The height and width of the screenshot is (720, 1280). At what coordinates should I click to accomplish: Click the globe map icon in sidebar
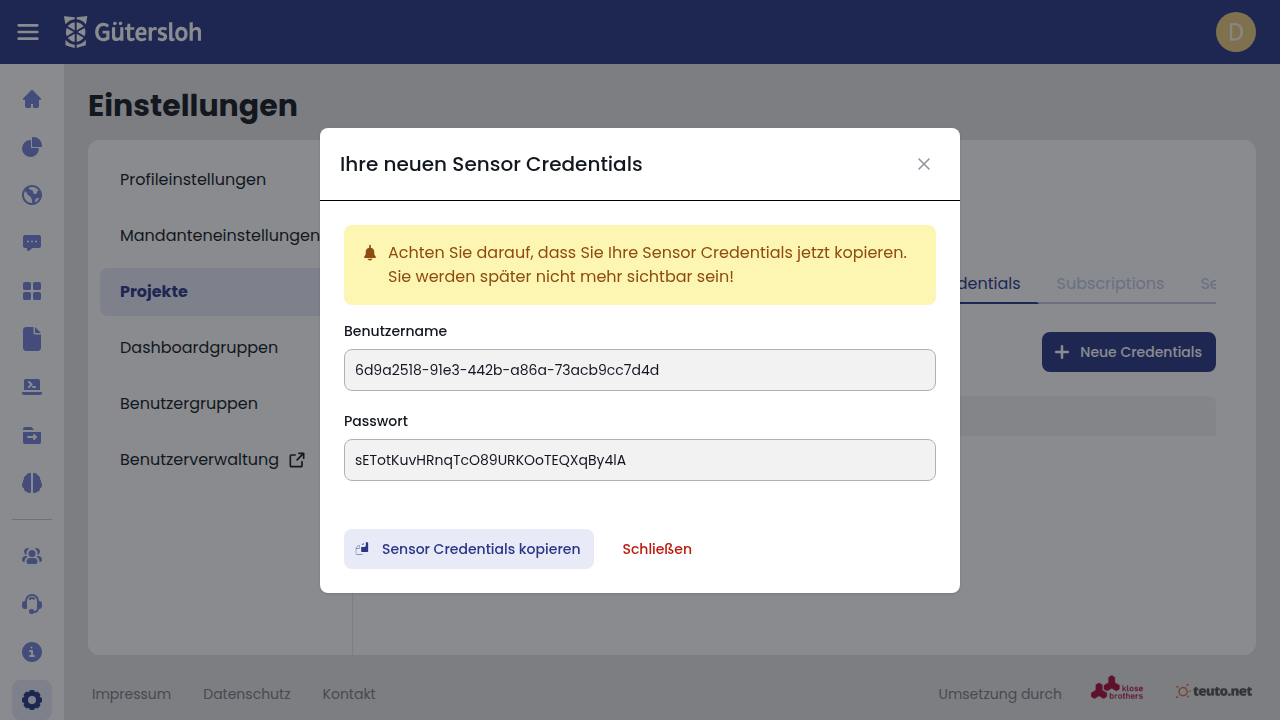tap(32, 195)
